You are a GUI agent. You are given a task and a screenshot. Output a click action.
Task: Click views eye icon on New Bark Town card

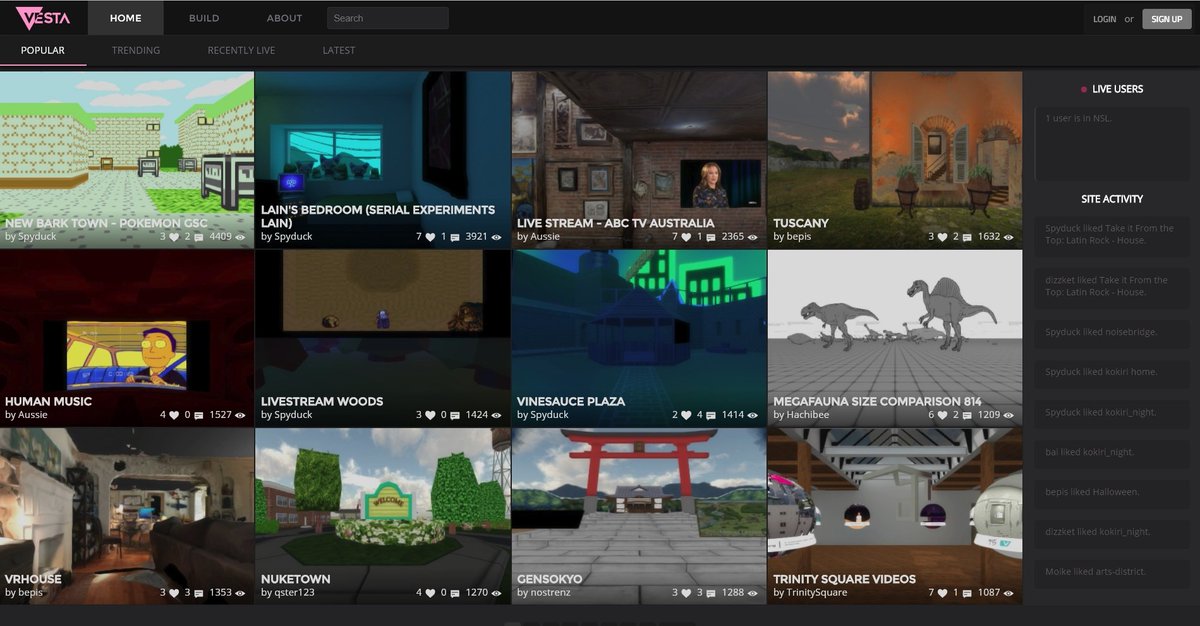tap(241, 237)
